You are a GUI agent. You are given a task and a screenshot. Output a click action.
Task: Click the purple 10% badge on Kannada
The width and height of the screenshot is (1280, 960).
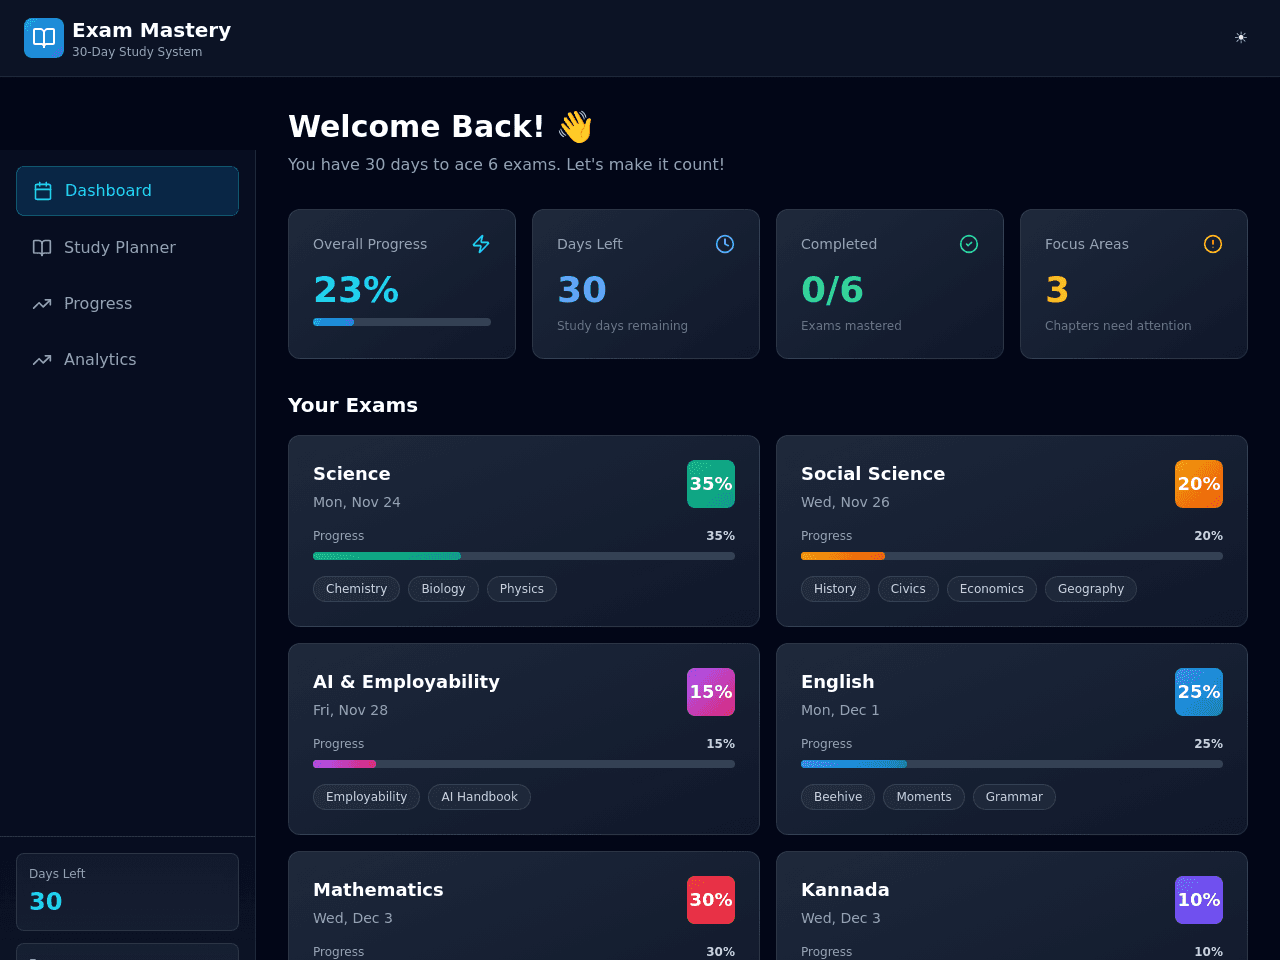[1199, 900]
